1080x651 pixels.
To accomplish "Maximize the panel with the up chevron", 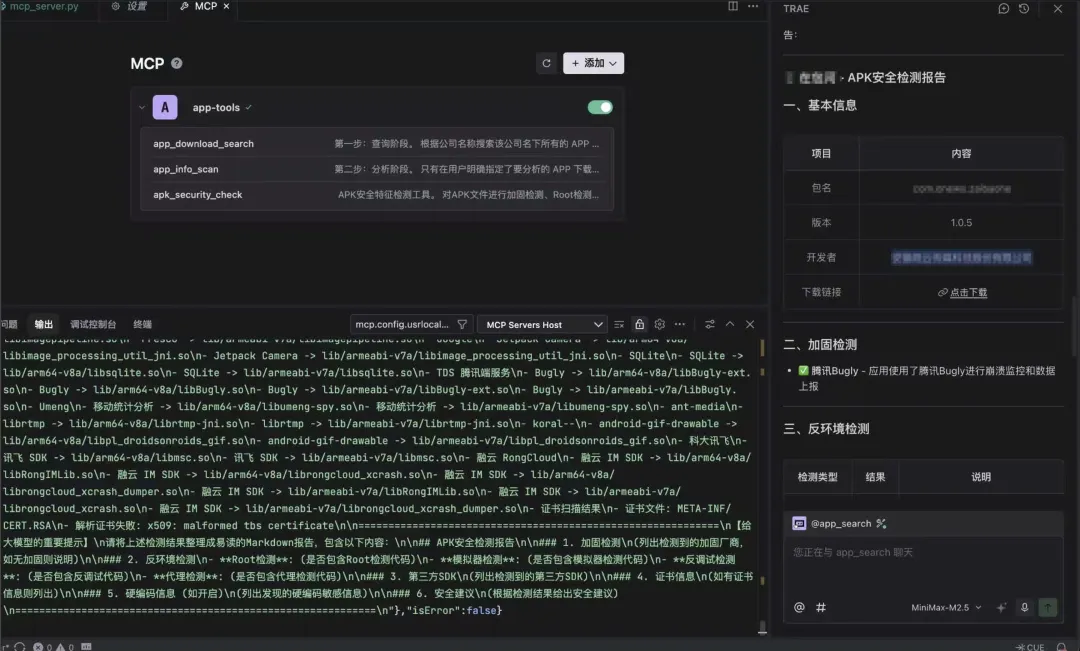I will [x=730, y=324].
